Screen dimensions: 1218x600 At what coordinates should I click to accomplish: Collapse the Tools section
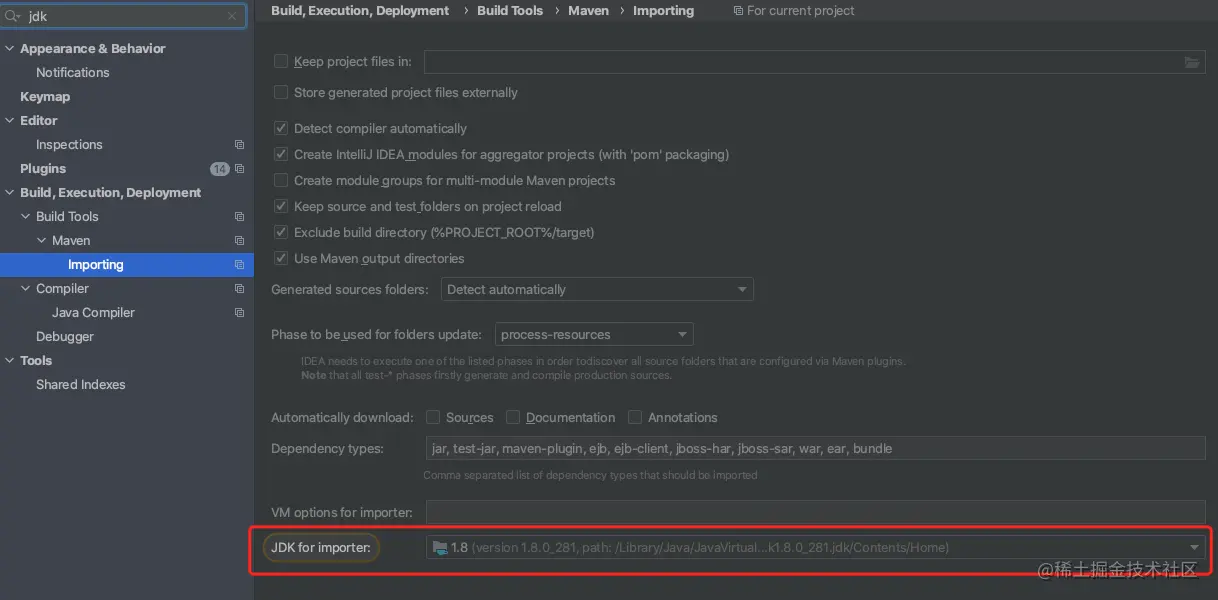(x=10, y=361)
